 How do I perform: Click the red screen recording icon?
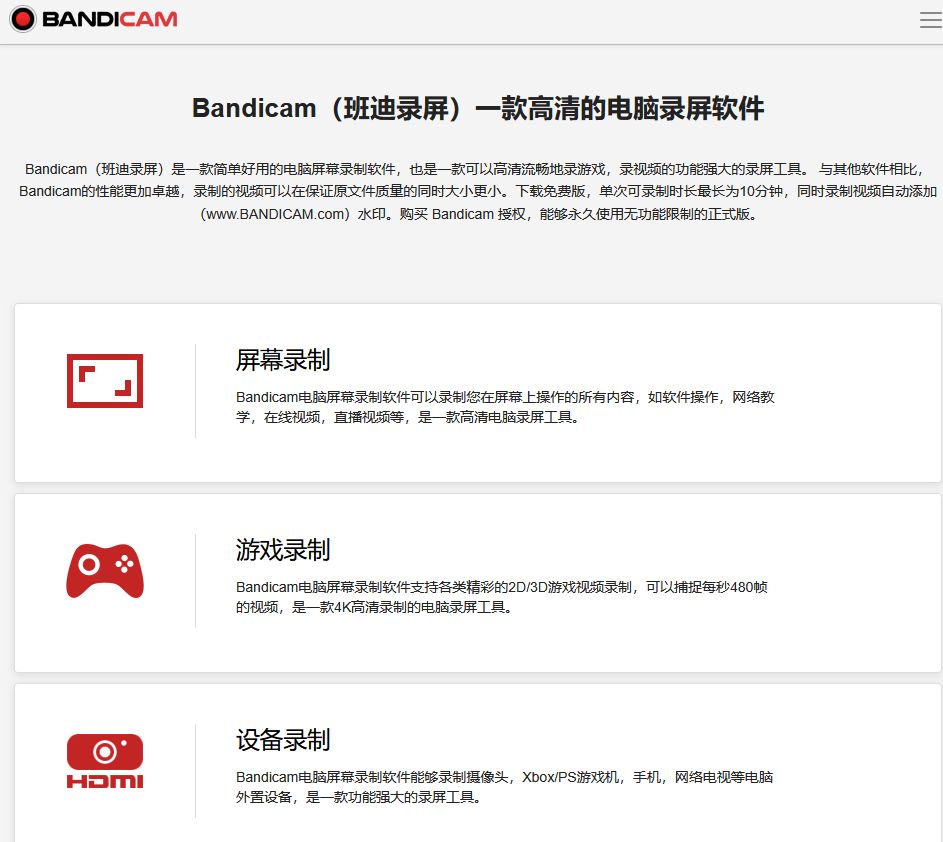[105, 381]
